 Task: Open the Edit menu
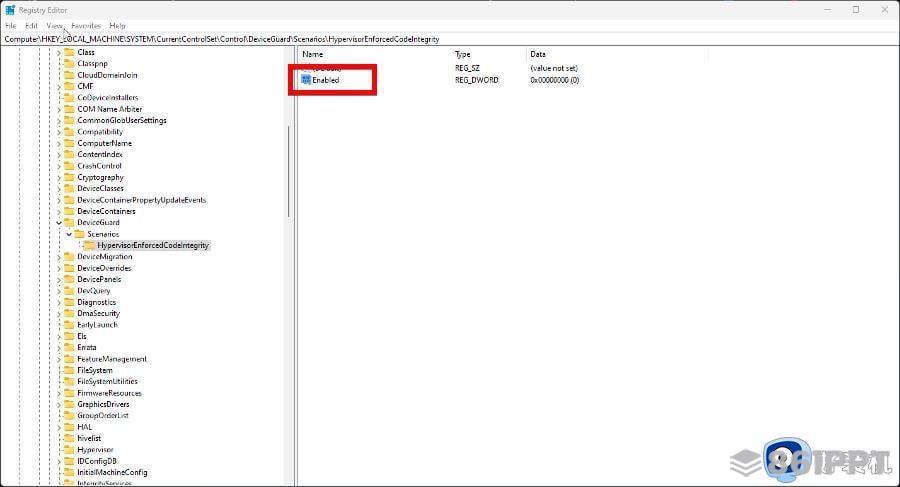click(31, 26)
